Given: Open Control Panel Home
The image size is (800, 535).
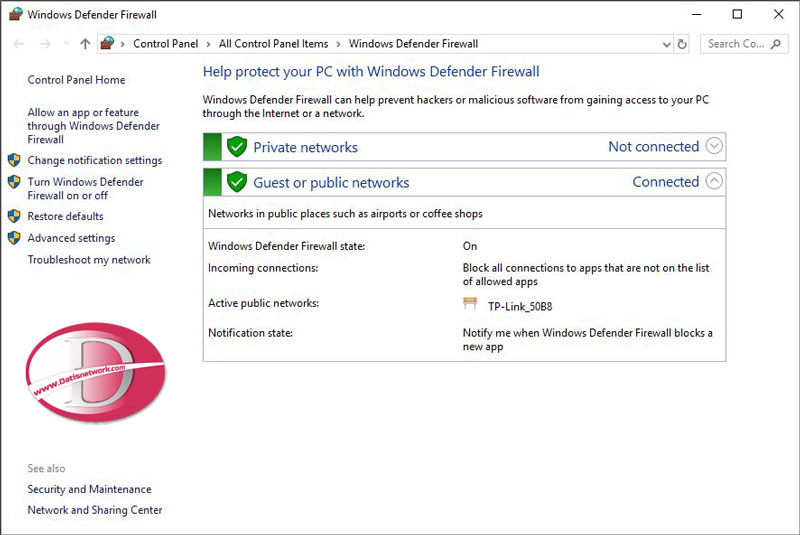Looking at the screenshot, I should [x=76, y=80].
